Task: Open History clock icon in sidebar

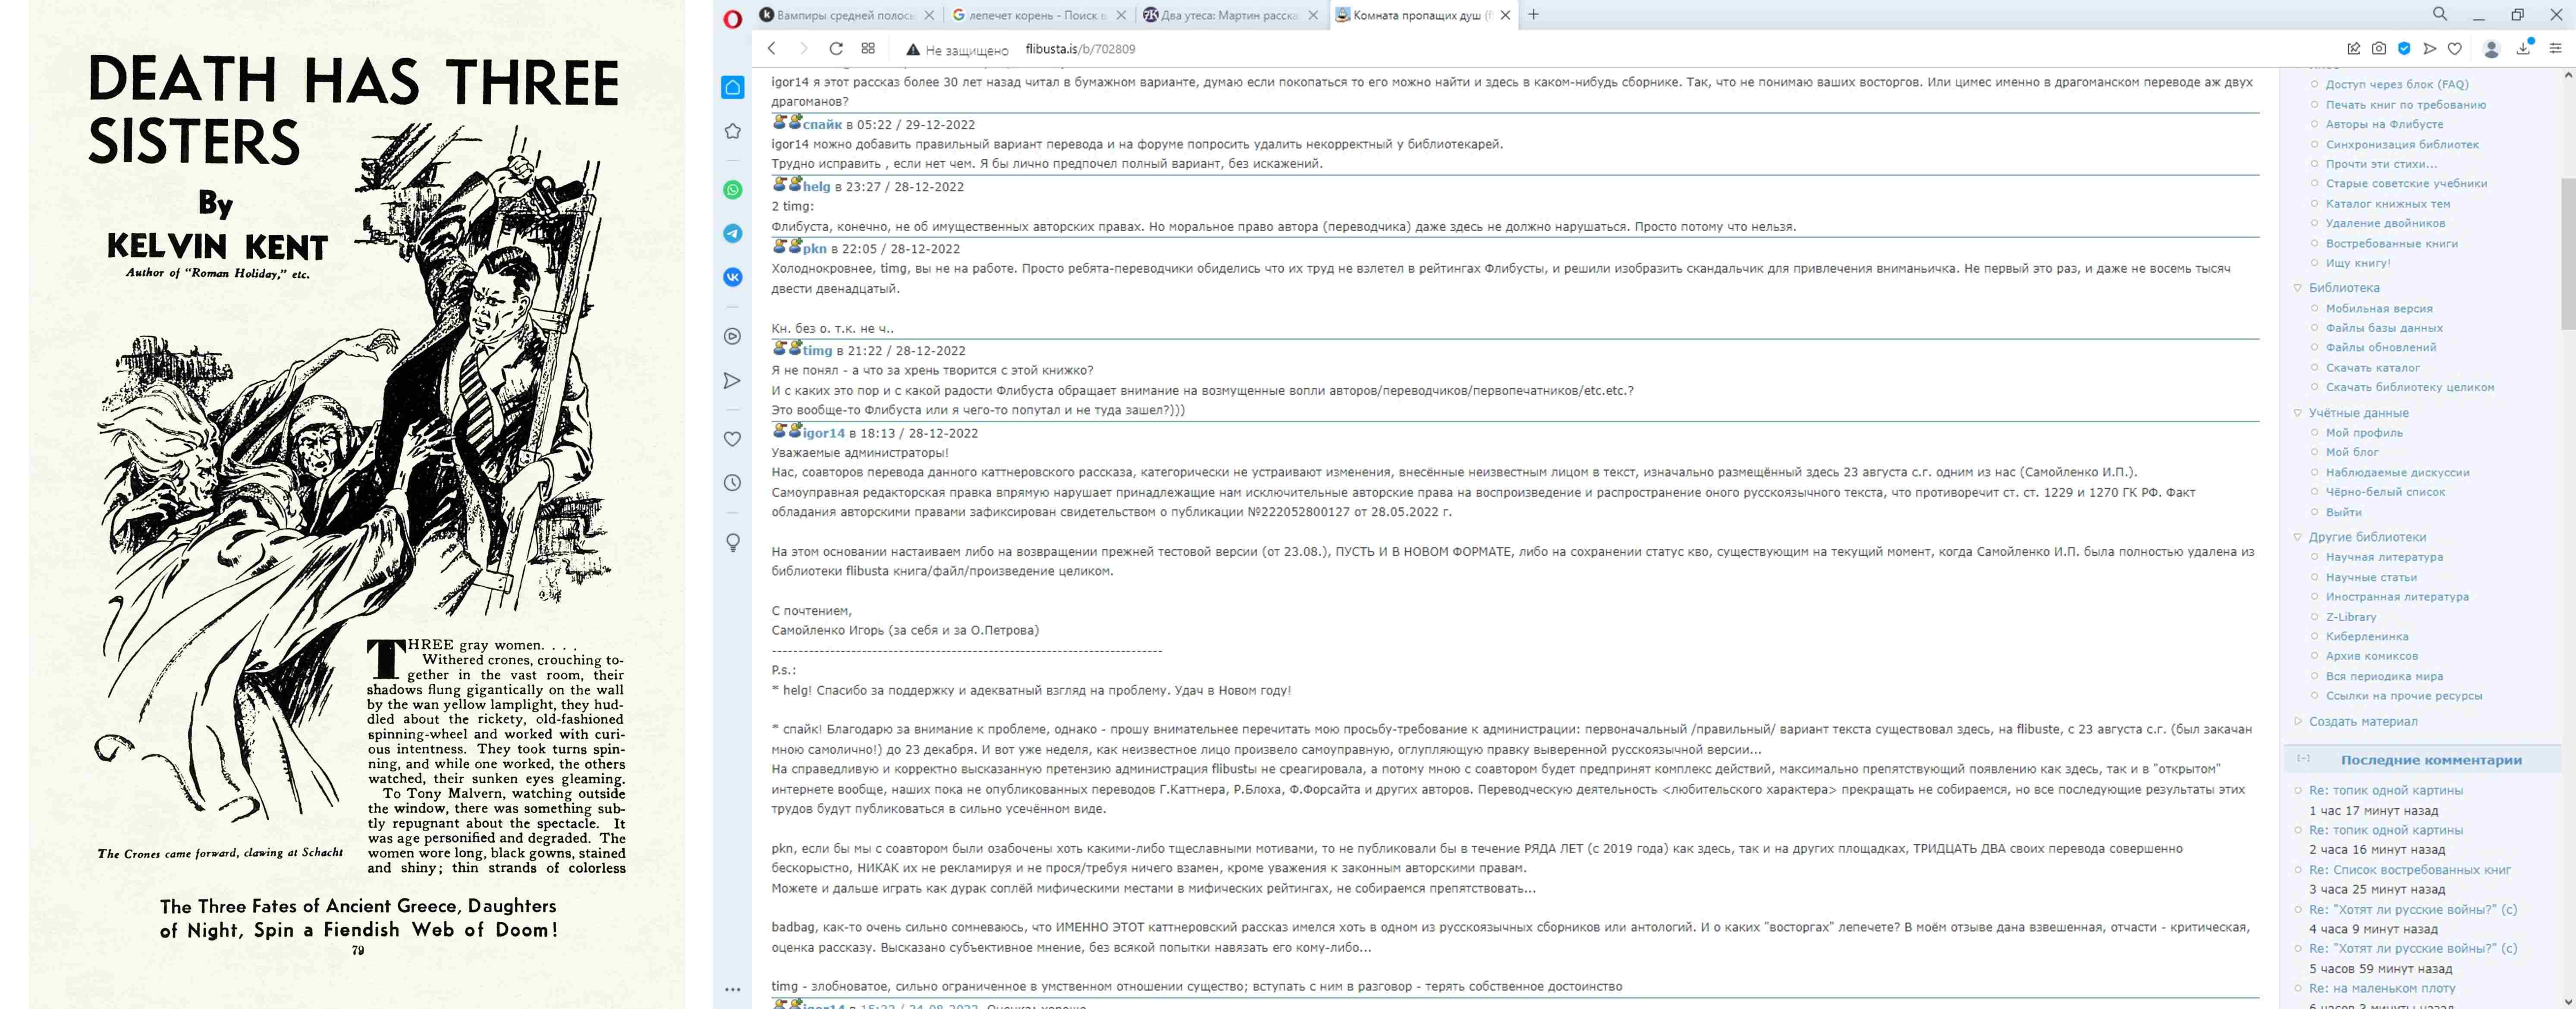Action: click(x=732, y=483)
